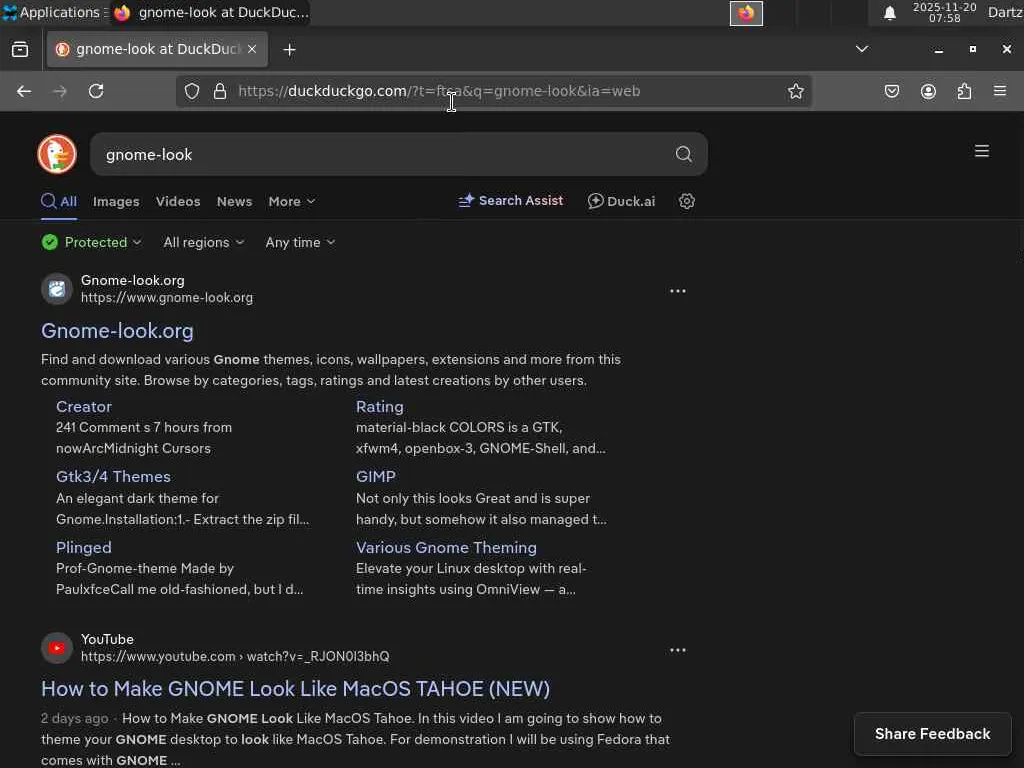
Task: Open the https://www.gnome-look.org URL link
Action: 167,298
